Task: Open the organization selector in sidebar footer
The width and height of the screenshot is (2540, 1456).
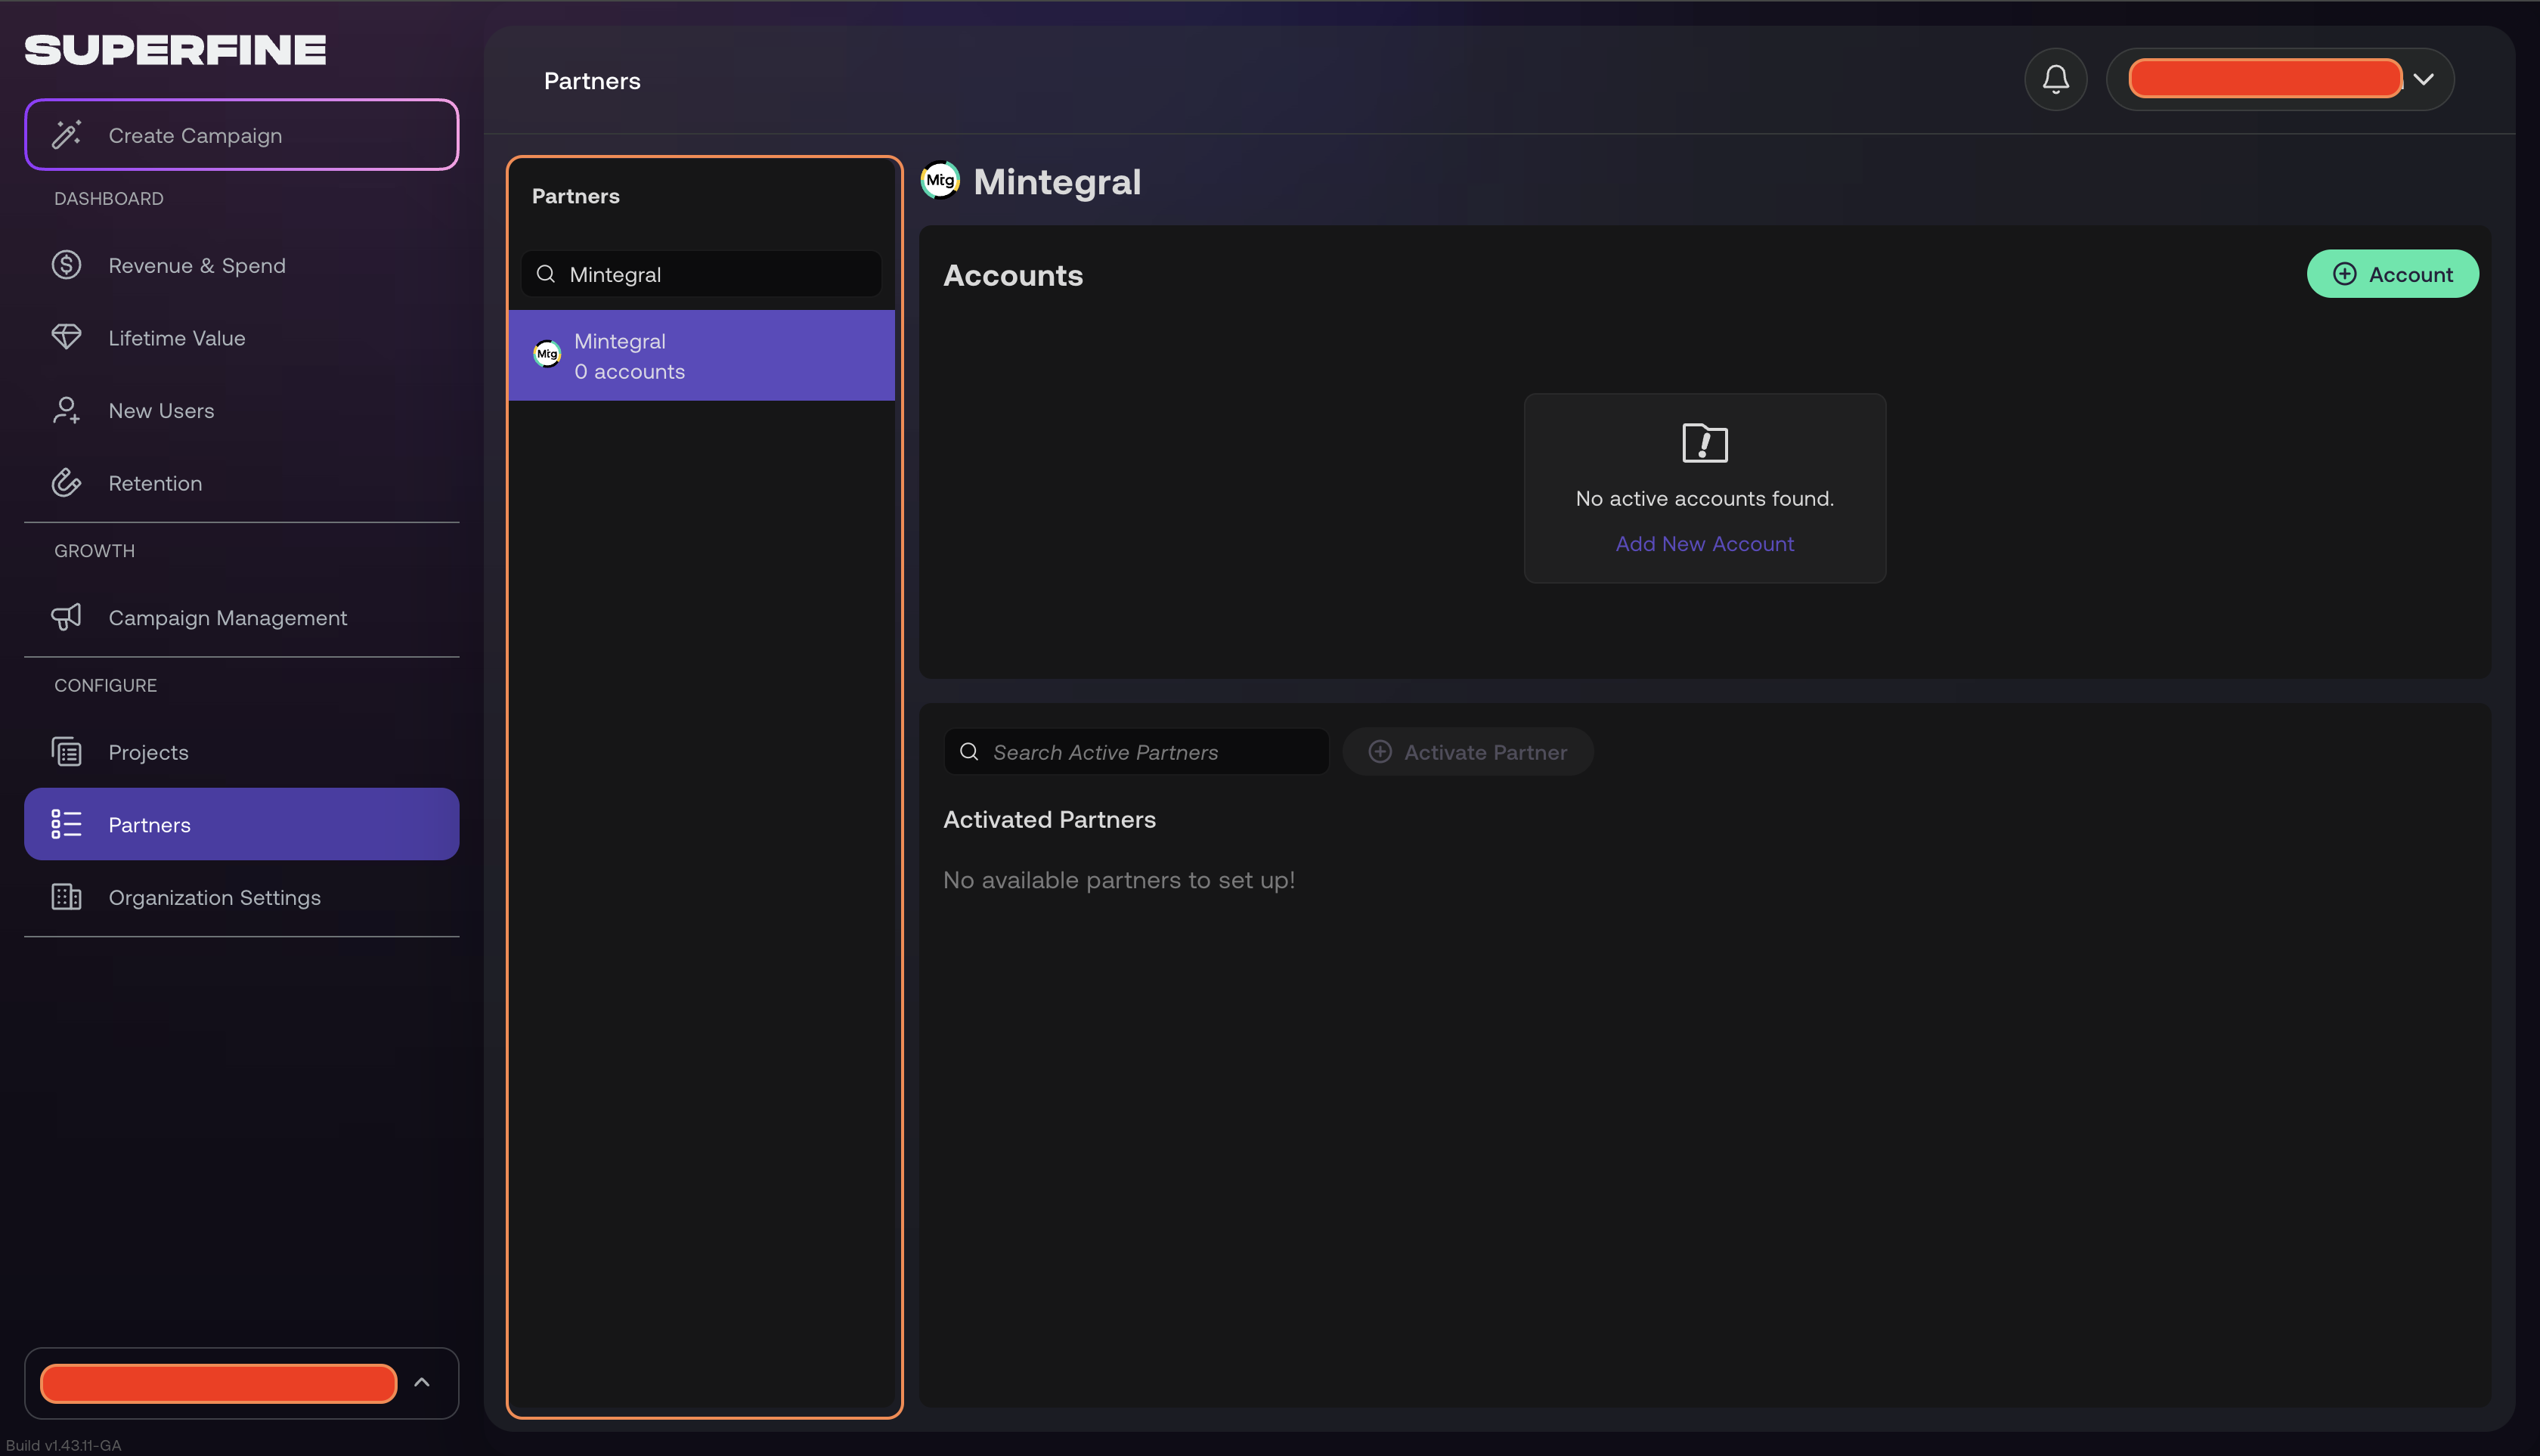Action: (x=241, y=1382)
